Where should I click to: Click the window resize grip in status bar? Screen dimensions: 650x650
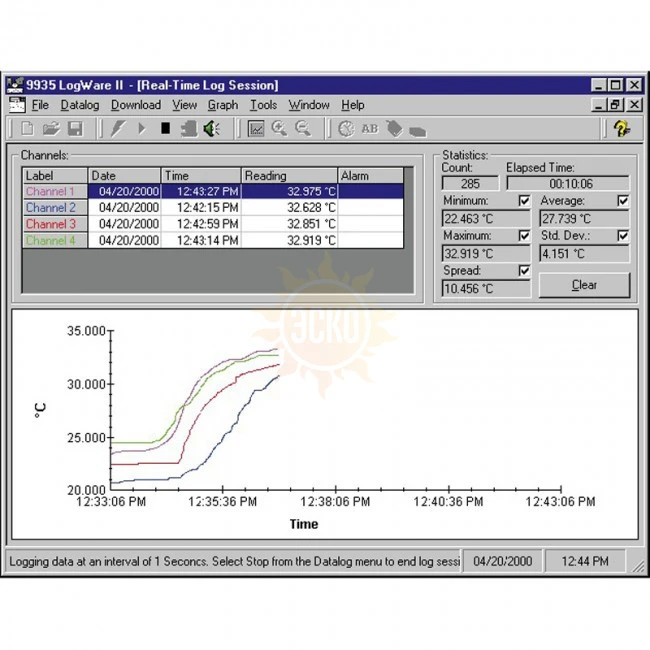pyautogui.click(x=638, y=565)
